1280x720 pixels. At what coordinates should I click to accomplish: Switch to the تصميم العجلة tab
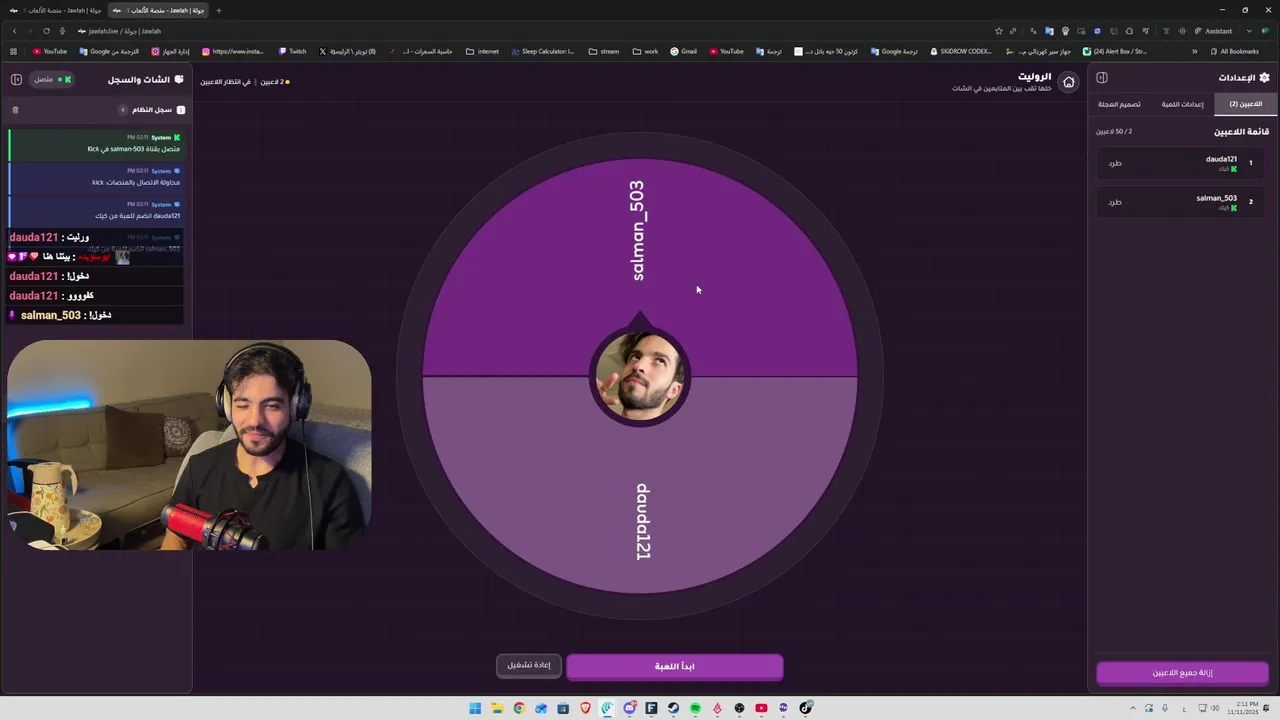[x=1119, y=104]
